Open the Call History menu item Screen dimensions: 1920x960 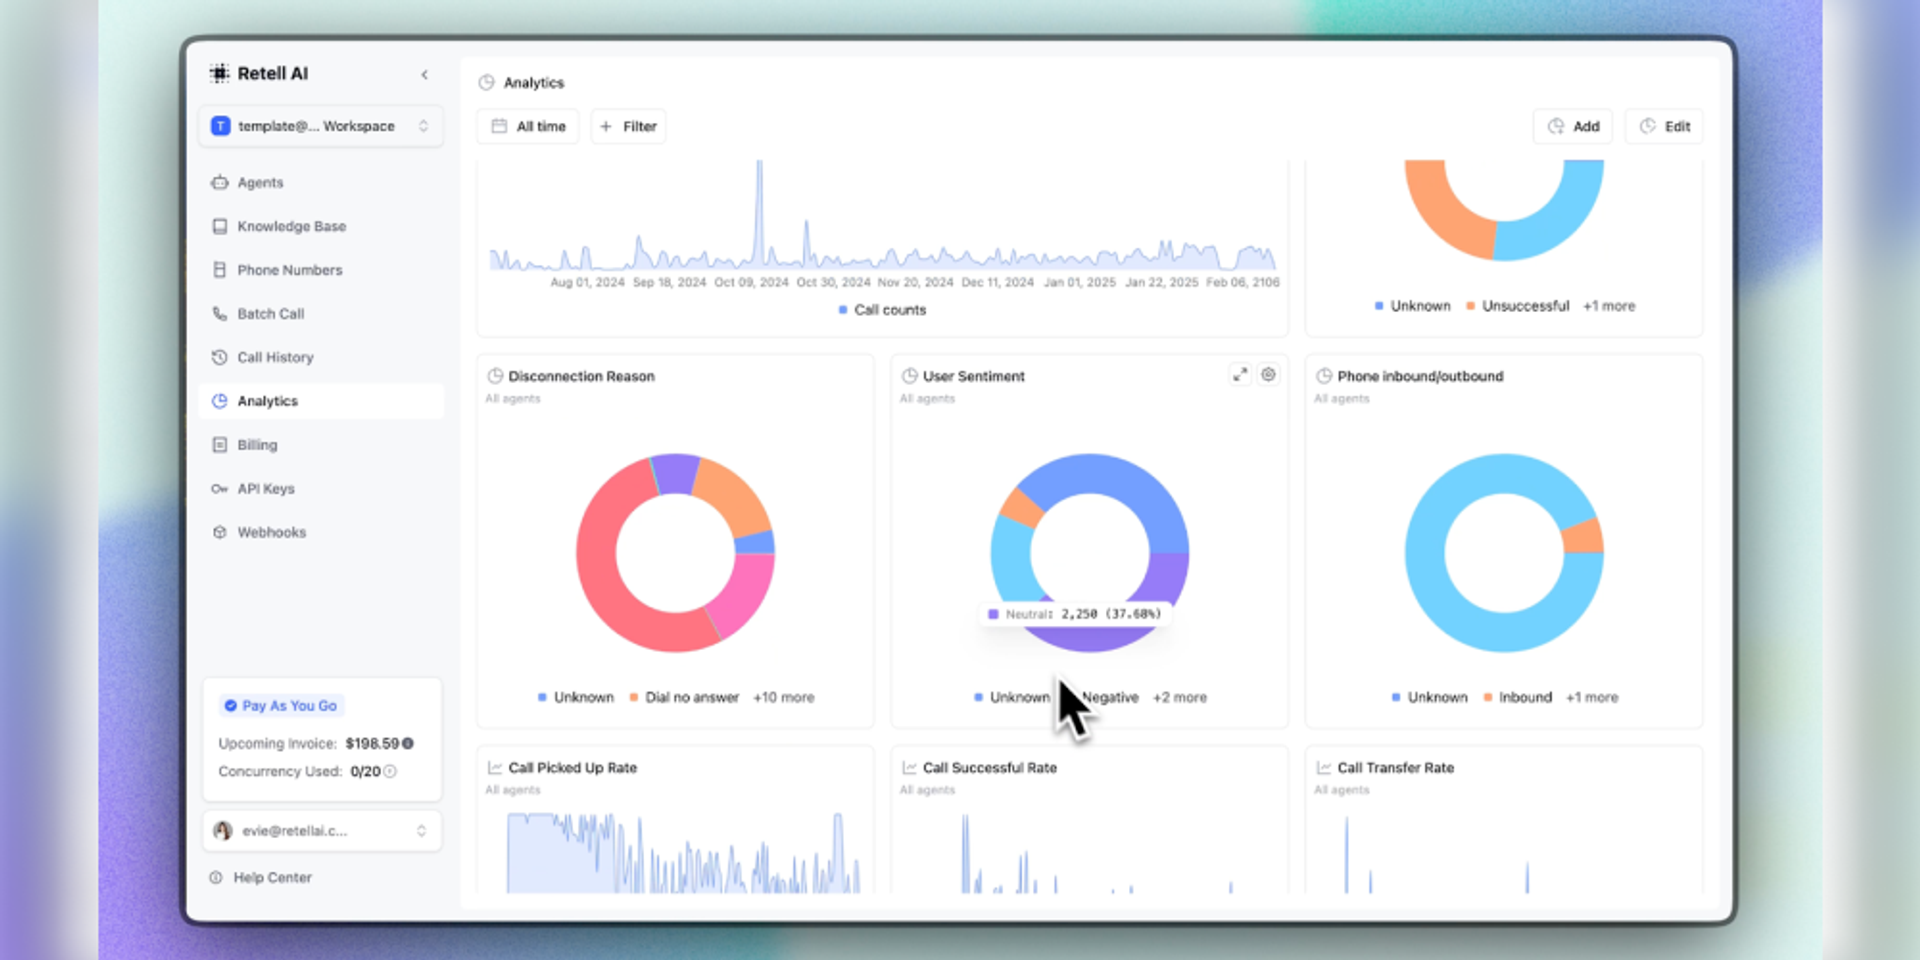click(321, 358)
